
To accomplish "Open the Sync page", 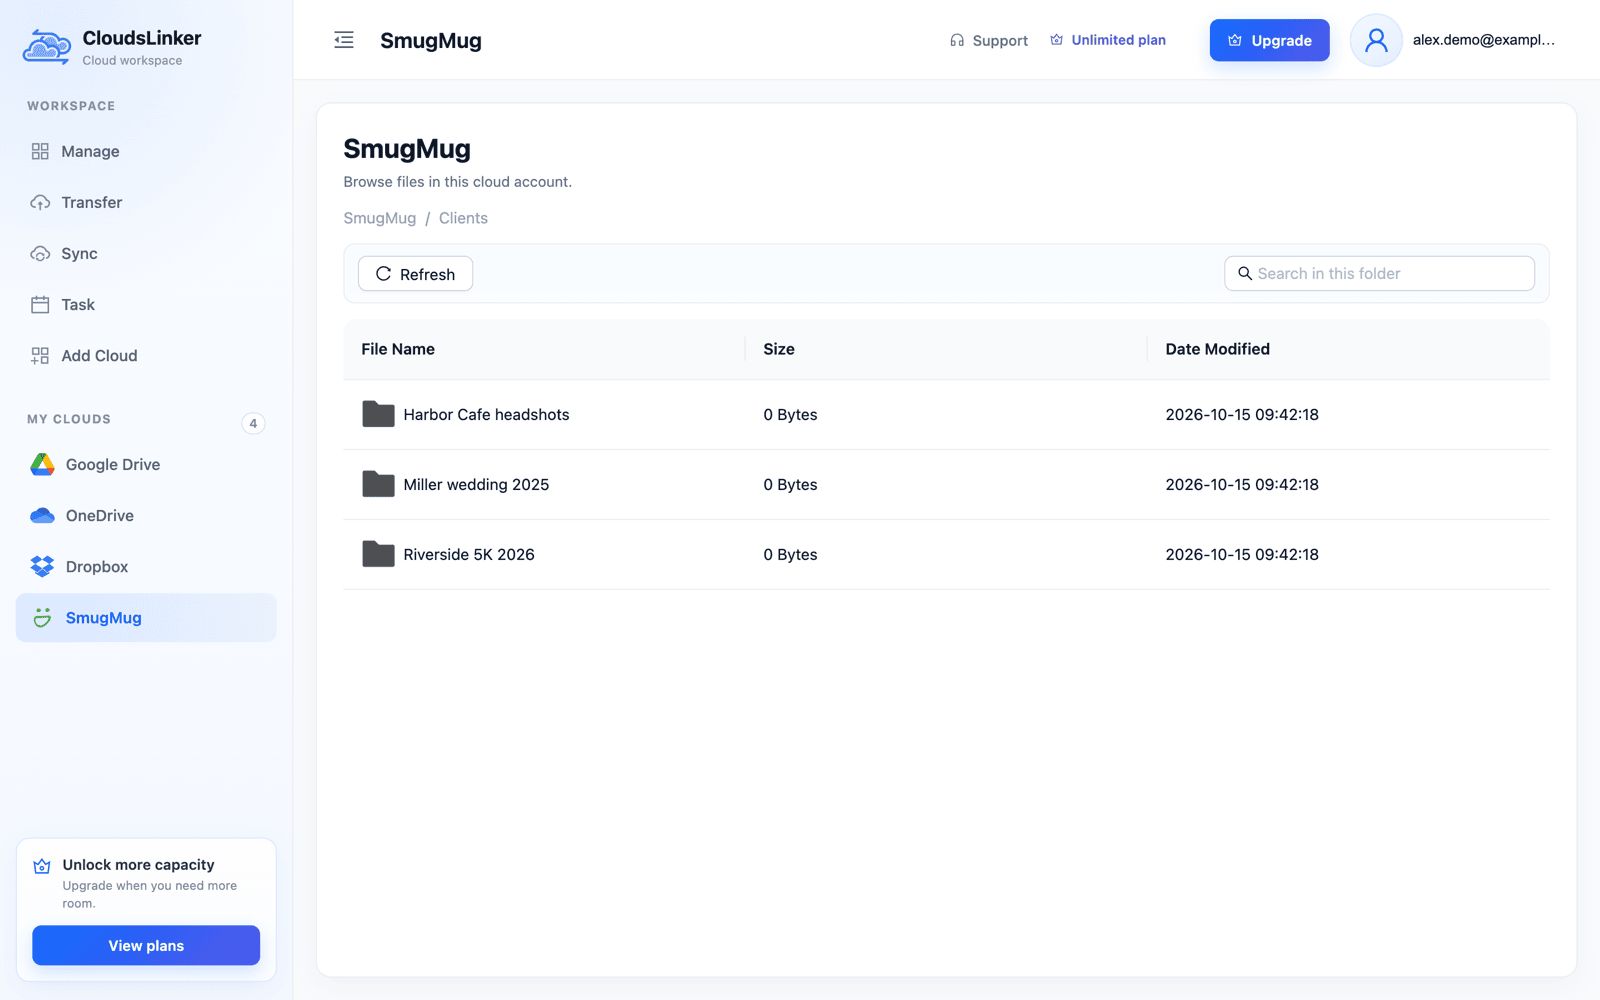I will click(x=146, y=253).
